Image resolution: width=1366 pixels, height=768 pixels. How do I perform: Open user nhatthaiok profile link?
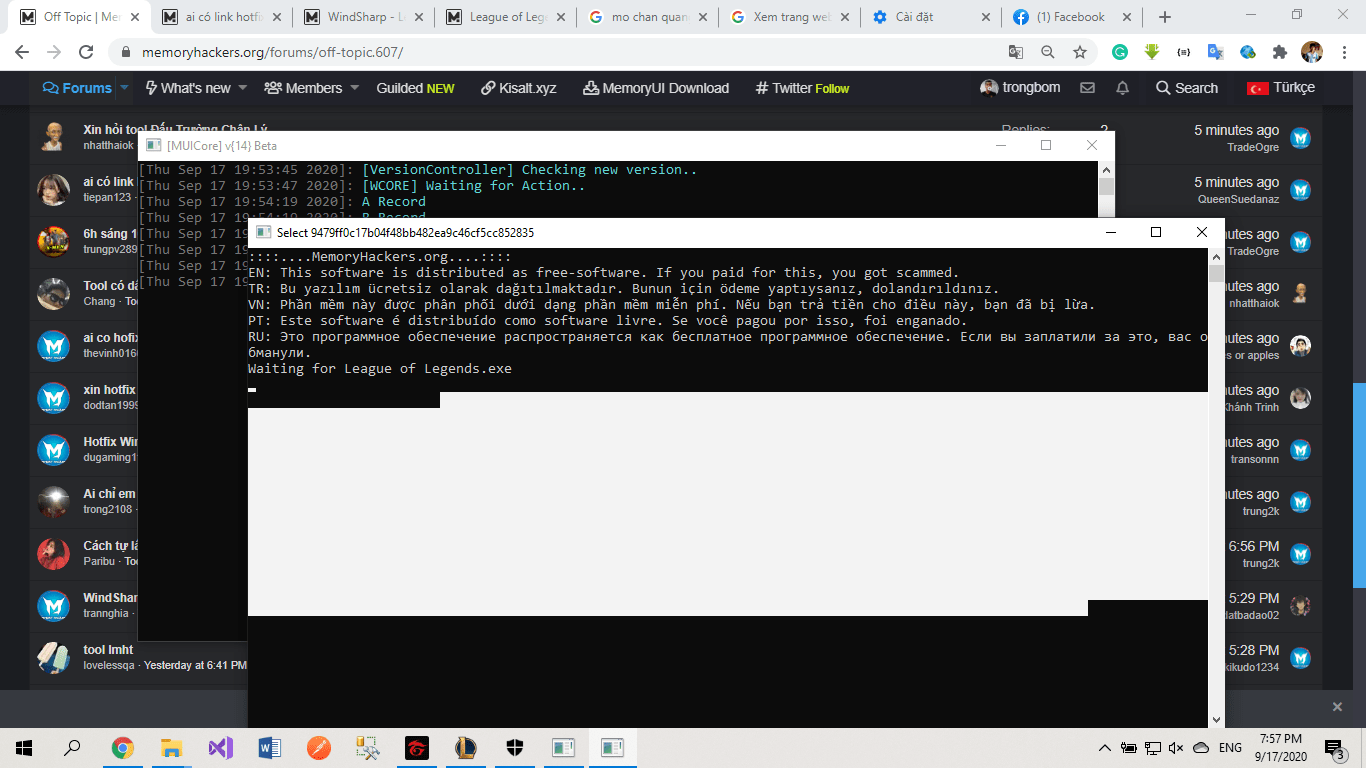108,146
